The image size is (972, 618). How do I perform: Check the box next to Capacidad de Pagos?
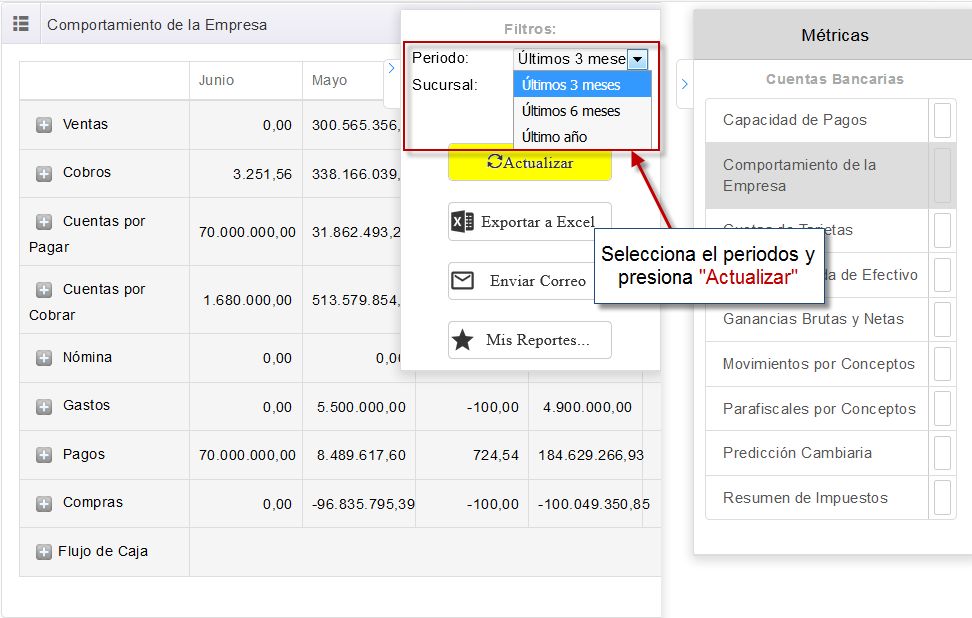pos(941,119)
